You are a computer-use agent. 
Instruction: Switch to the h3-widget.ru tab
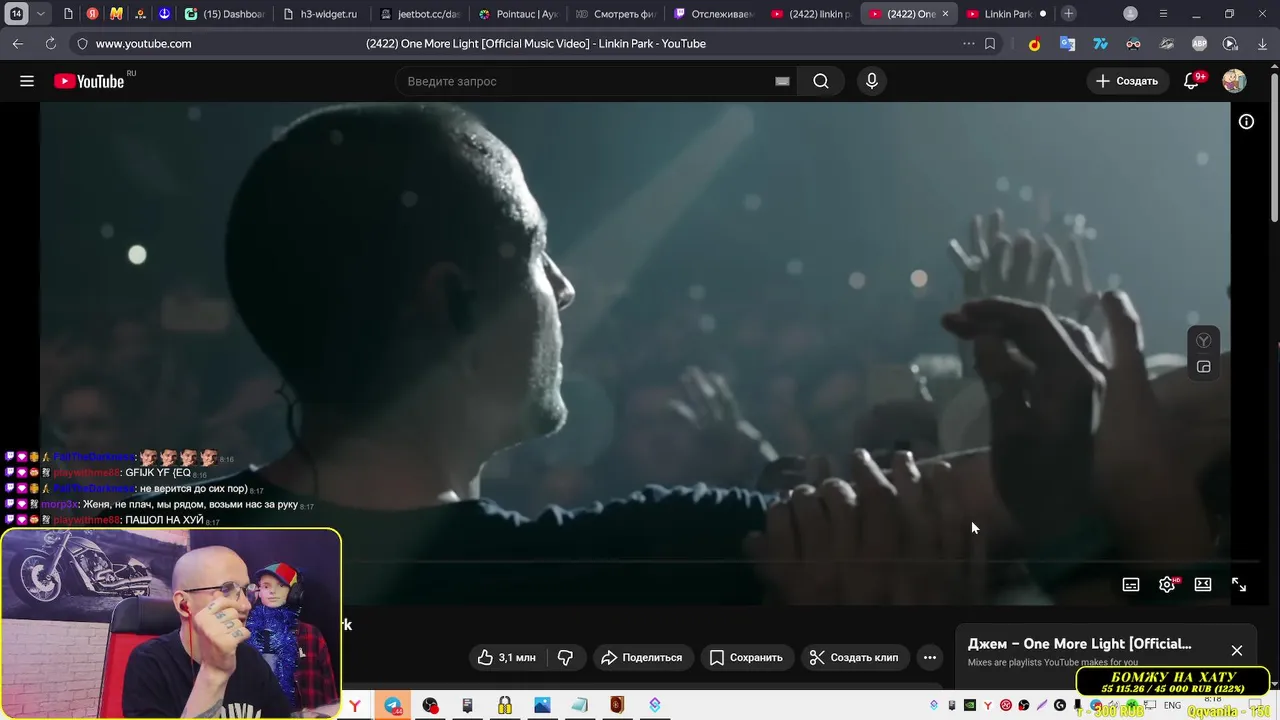coord(321,14)
